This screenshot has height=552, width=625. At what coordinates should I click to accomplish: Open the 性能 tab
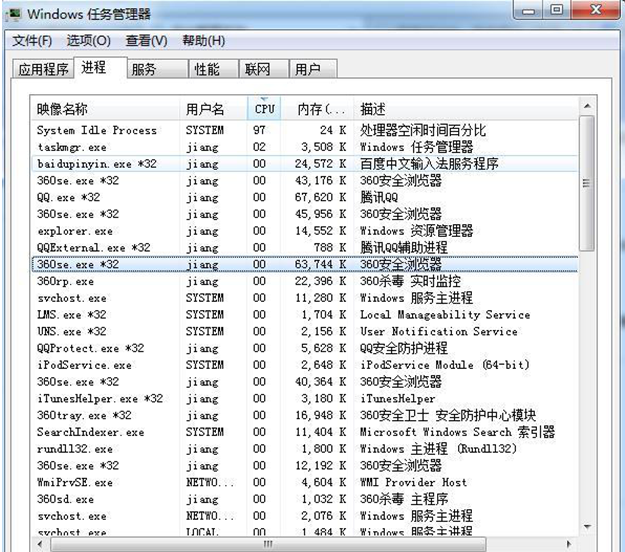(214, 69)
